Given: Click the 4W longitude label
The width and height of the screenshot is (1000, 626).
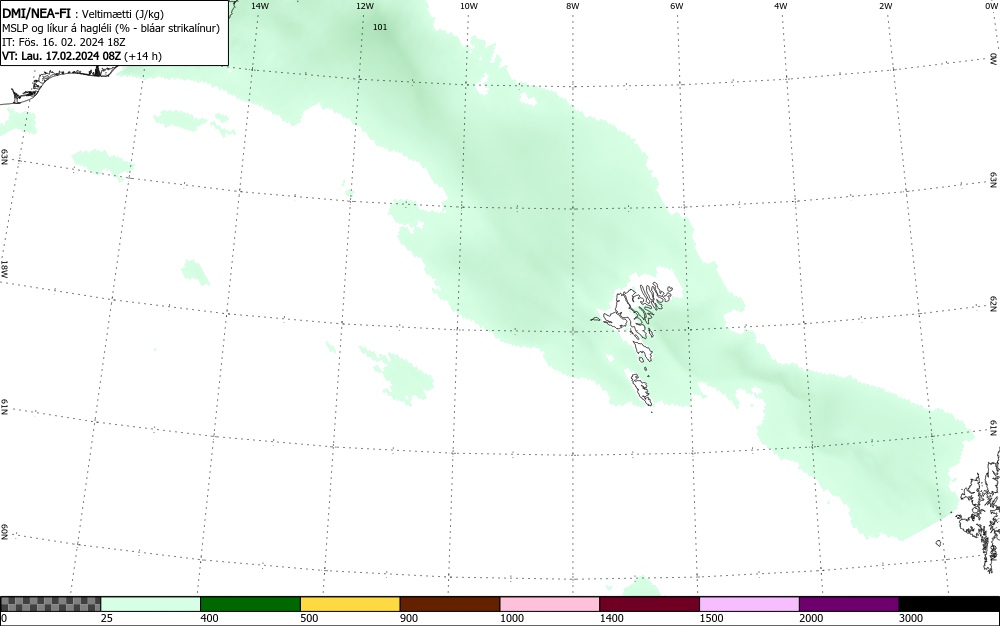Looking at the screenshot, I should tap(781, 6).
